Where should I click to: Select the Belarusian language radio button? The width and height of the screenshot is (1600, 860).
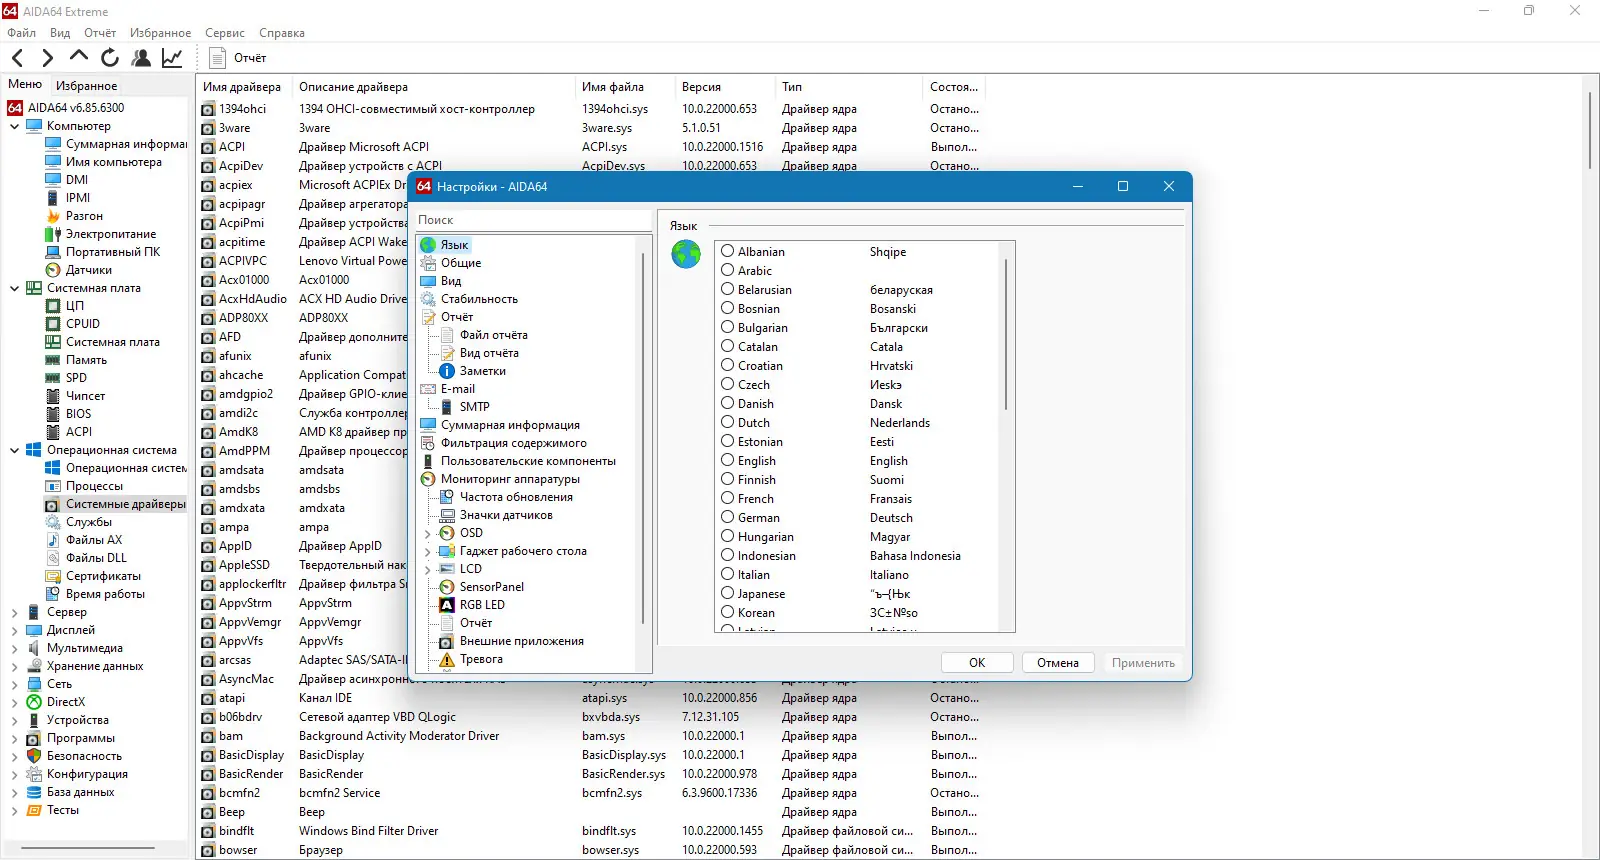tap(728, 290)
